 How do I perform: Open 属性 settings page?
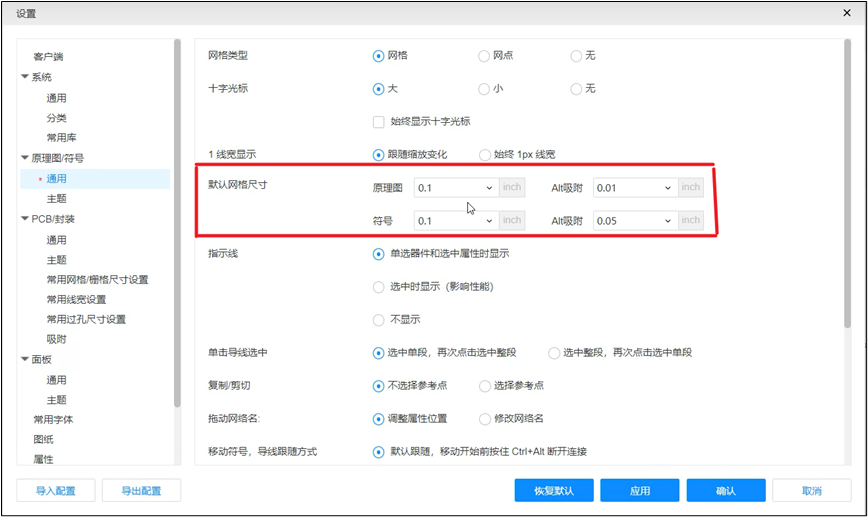[x=43, y=459]
